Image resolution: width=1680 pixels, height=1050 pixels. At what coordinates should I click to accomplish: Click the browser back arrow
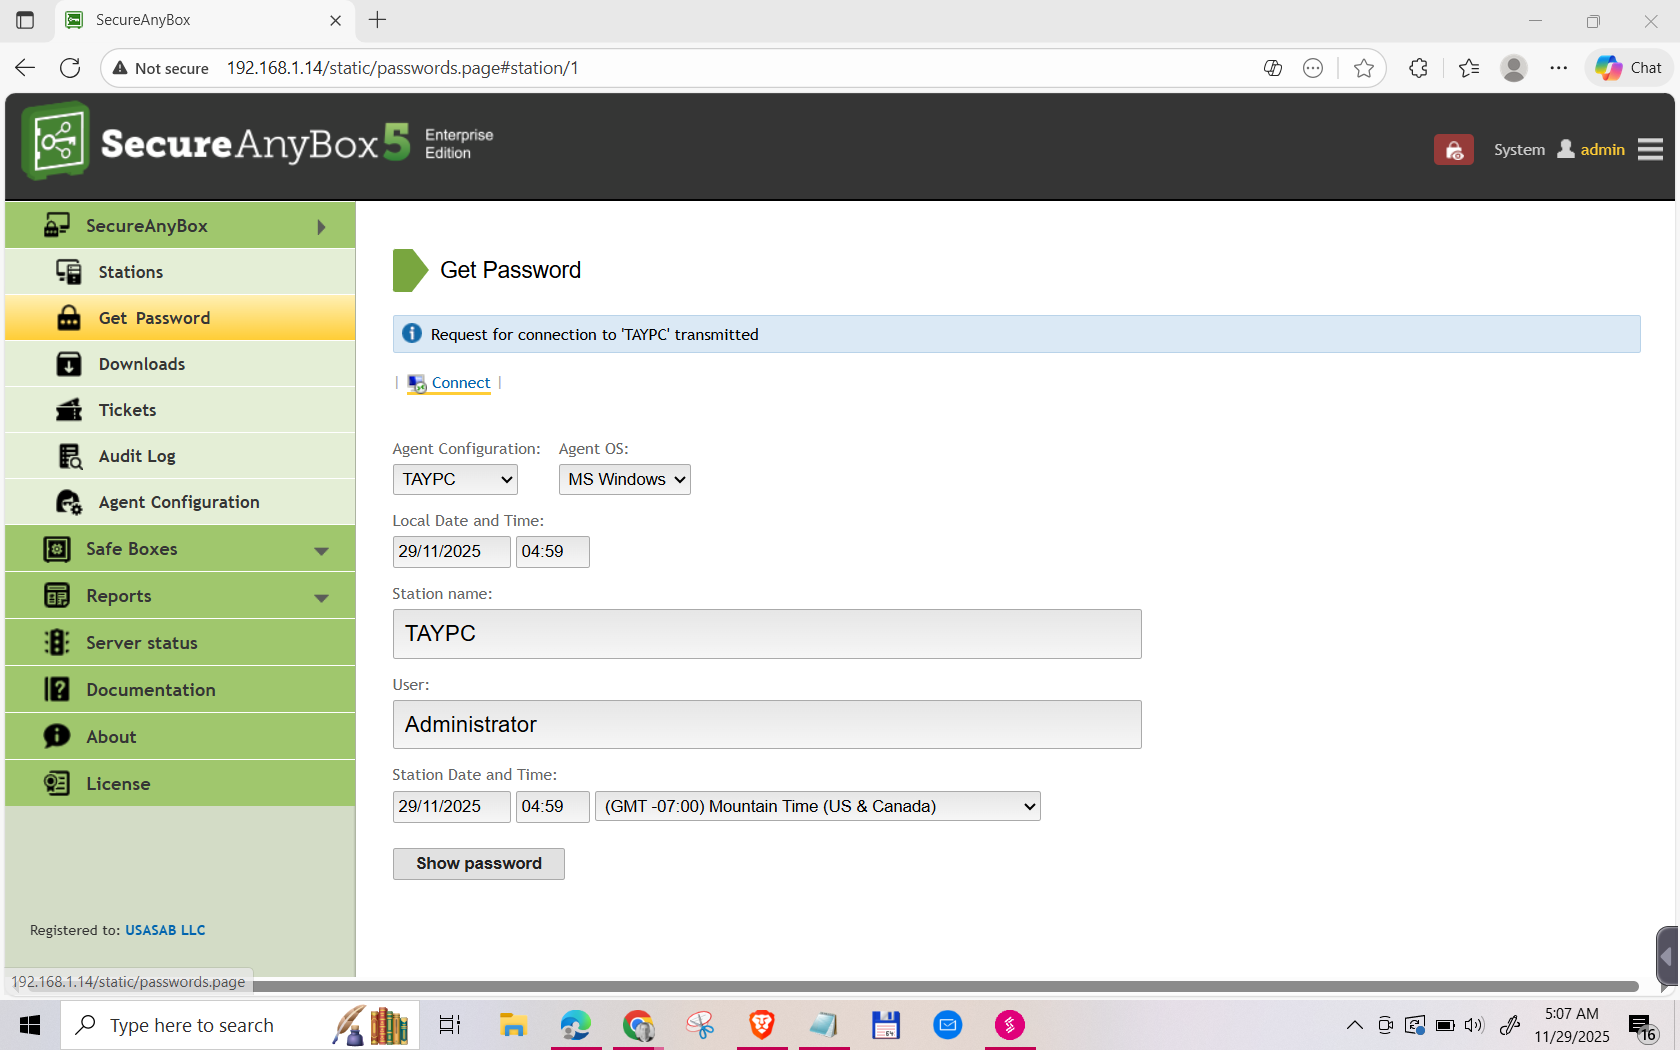25,68
